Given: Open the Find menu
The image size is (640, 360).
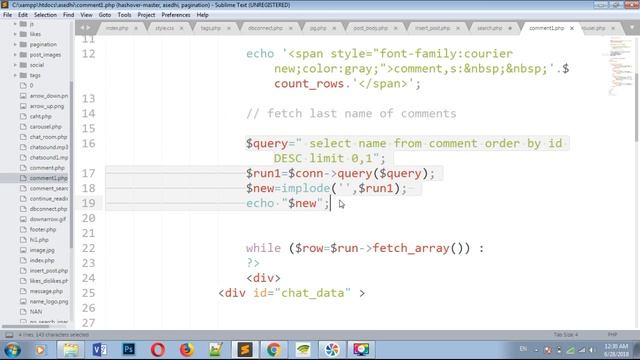Looking at the screenshot, I should coord(69,15).
